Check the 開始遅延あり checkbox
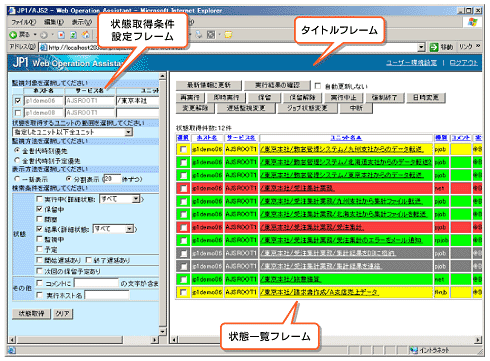This screenshot has width=490, height=361. 39,260
